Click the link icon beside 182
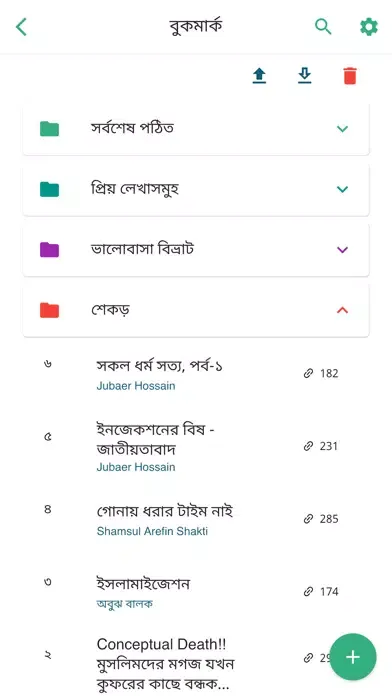This screenshot has width=392, height=696. click(x=308, y=373)
